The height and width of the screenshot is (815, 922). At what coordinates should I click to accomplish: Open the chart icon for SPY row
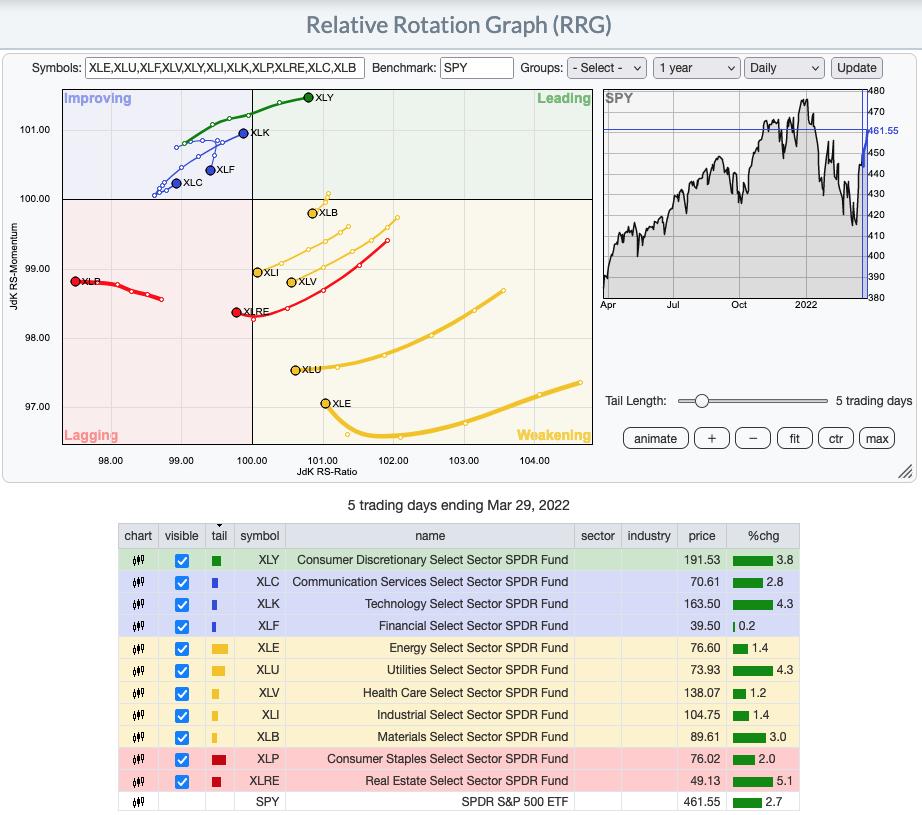point(138,802)
